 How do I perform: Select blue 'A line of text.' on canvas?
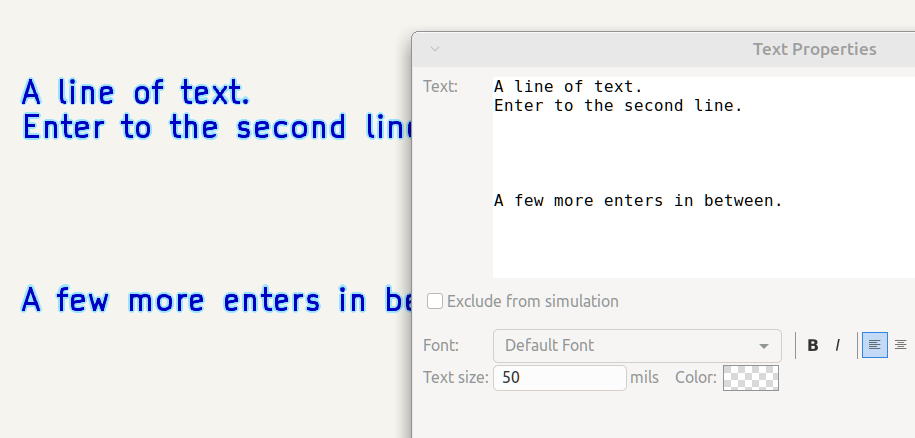click(x=135, y=93)
